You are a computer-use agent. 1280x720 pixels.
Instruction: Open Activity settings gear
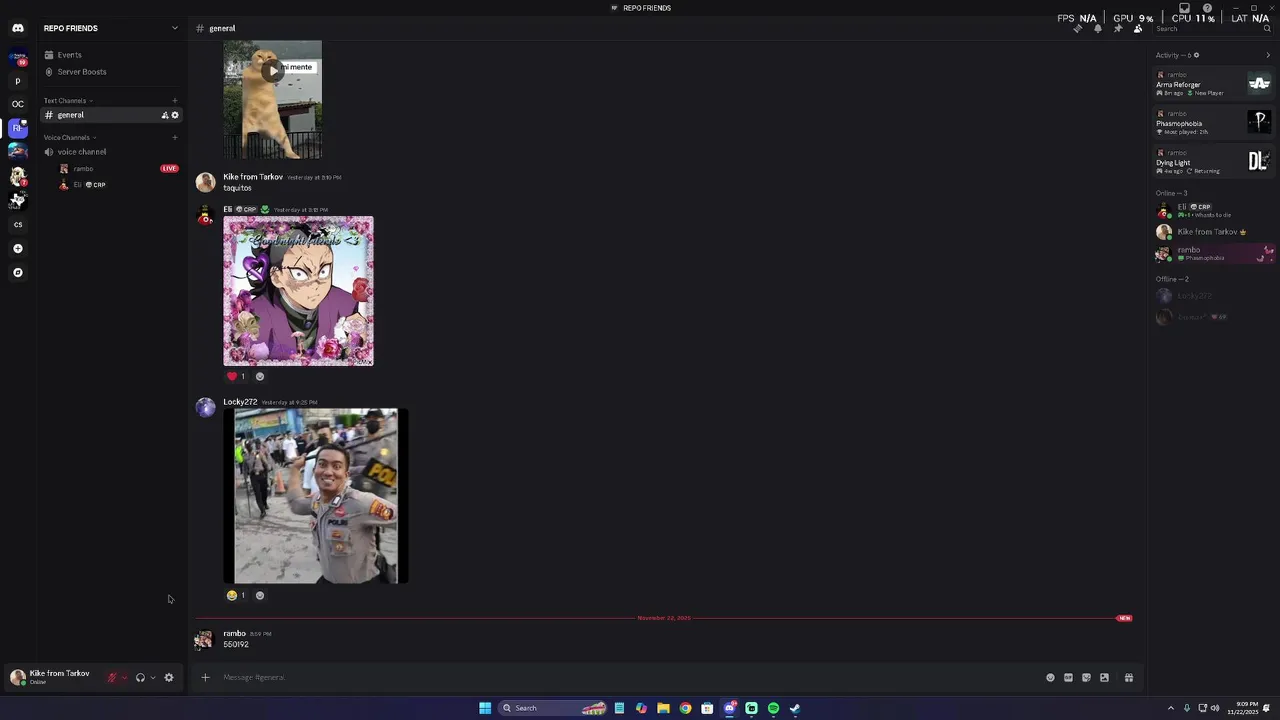tap(1196, 55)
